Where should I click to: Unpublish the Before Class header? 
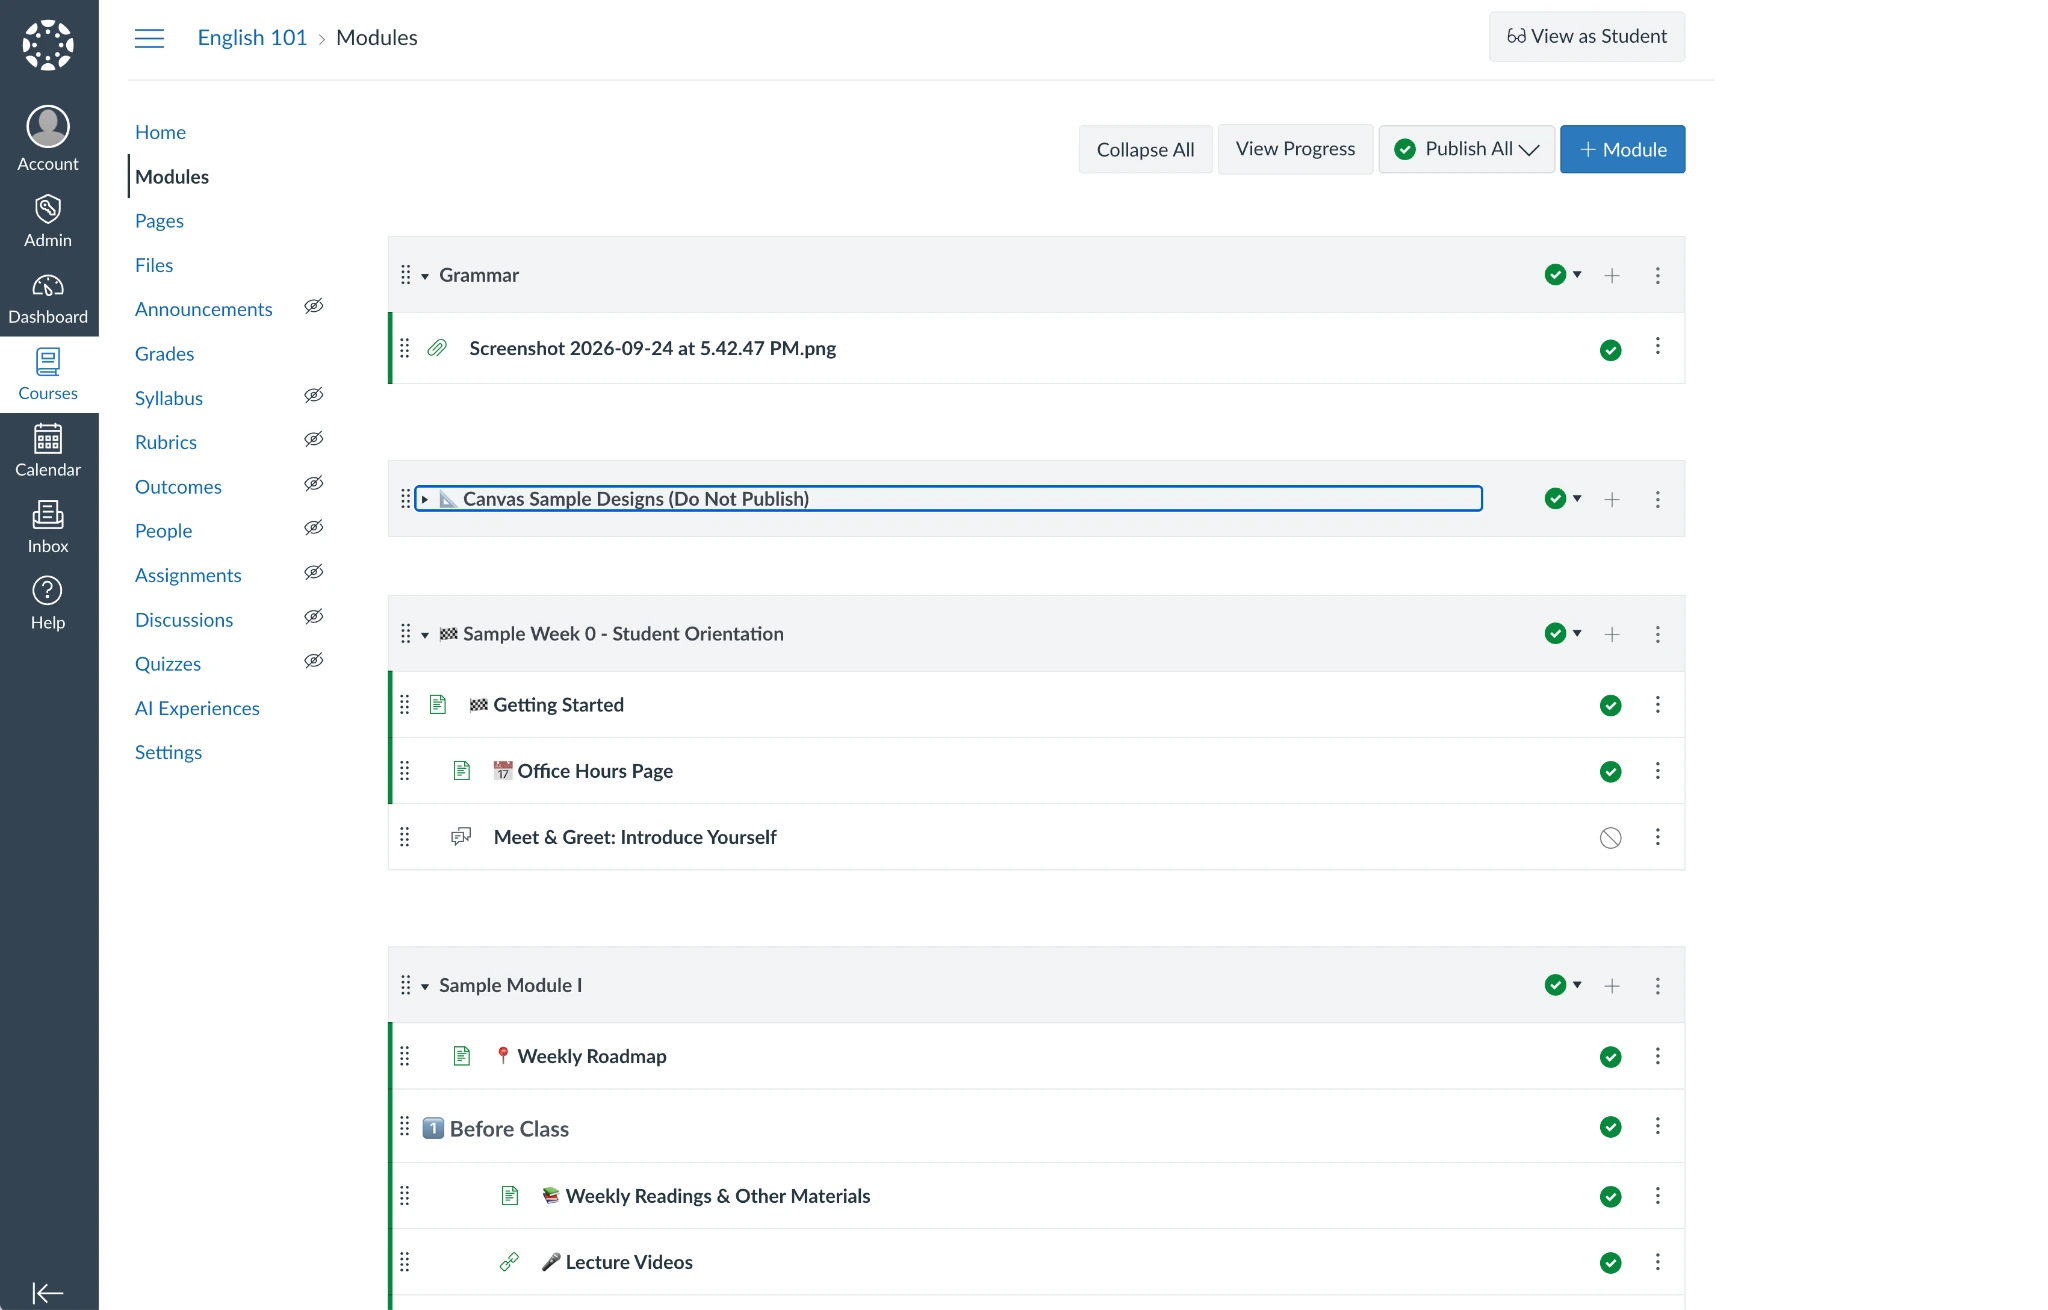[1611, 1127]
